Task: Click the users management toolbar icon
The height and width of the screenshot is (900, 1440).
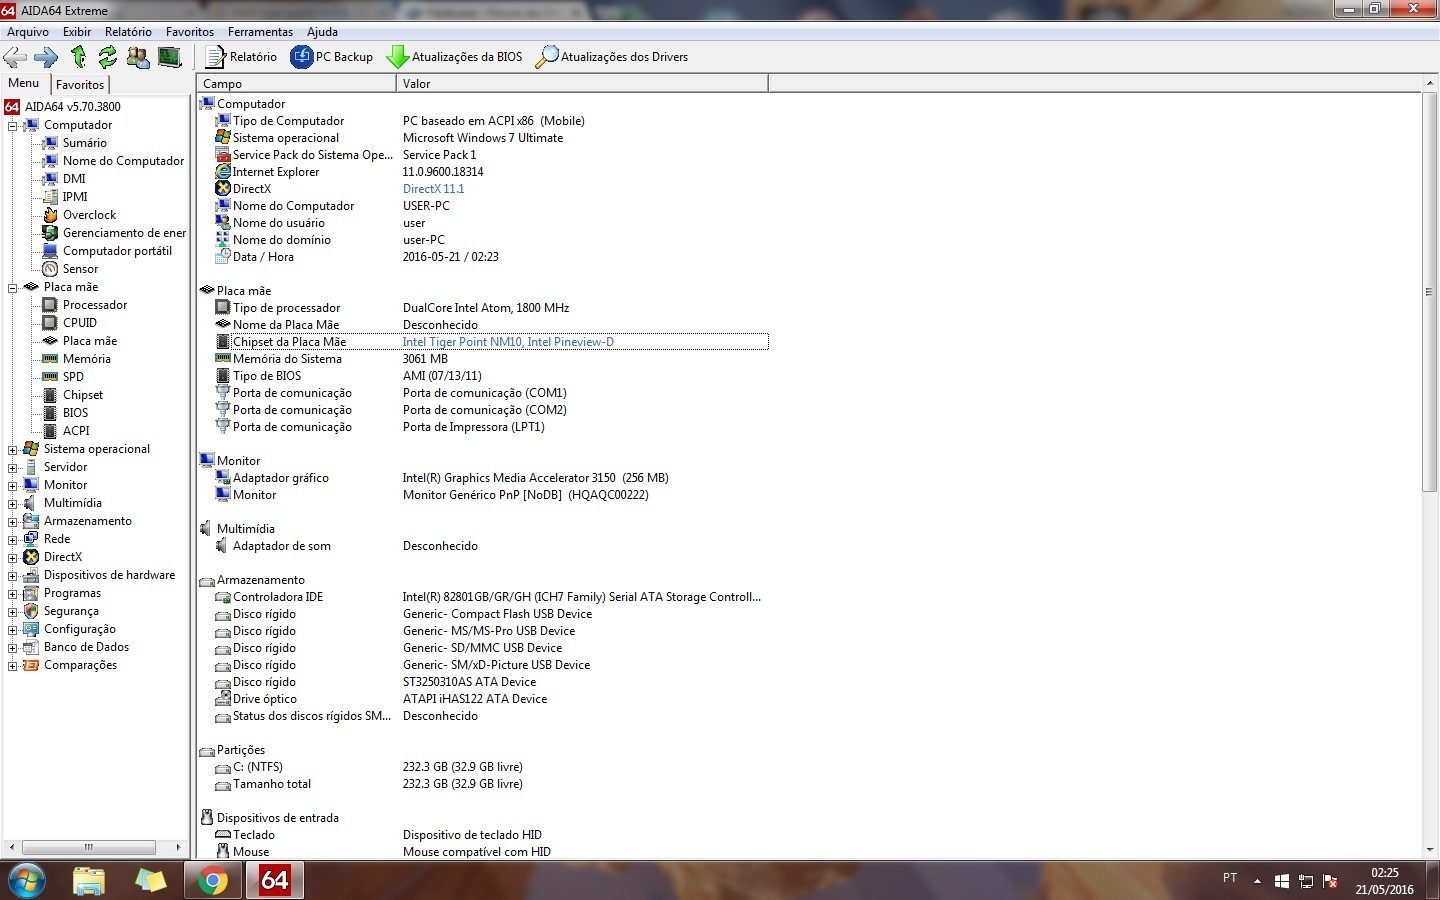Action: (138, 57)
